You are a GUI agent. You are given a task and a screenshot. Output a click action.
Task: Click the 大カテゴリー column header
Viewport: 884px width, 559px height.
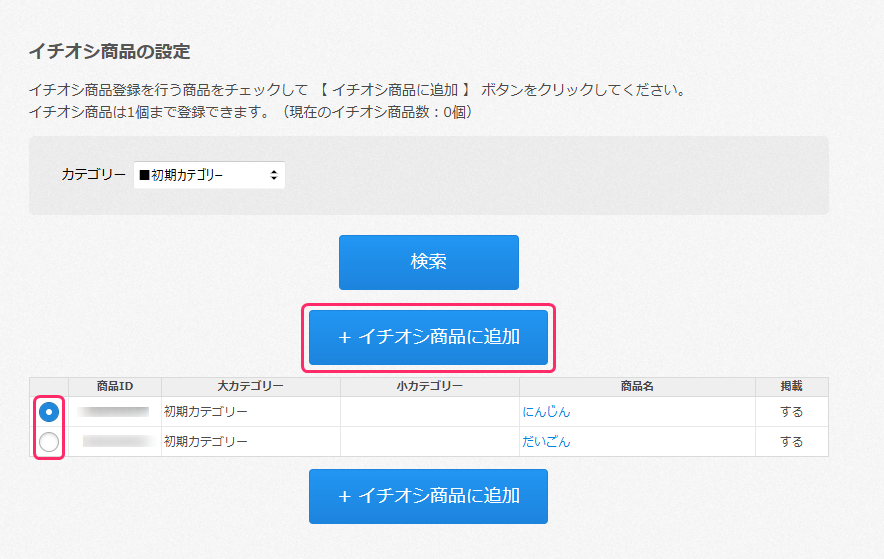tap(250, 386)
